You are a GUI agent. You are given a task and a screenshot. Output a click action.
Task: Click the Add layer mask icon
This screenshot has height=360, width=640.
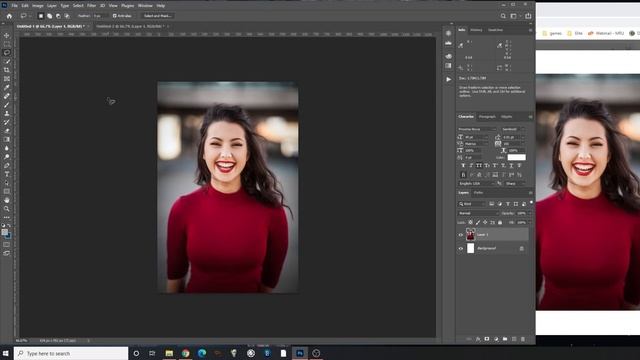[487, 339]
